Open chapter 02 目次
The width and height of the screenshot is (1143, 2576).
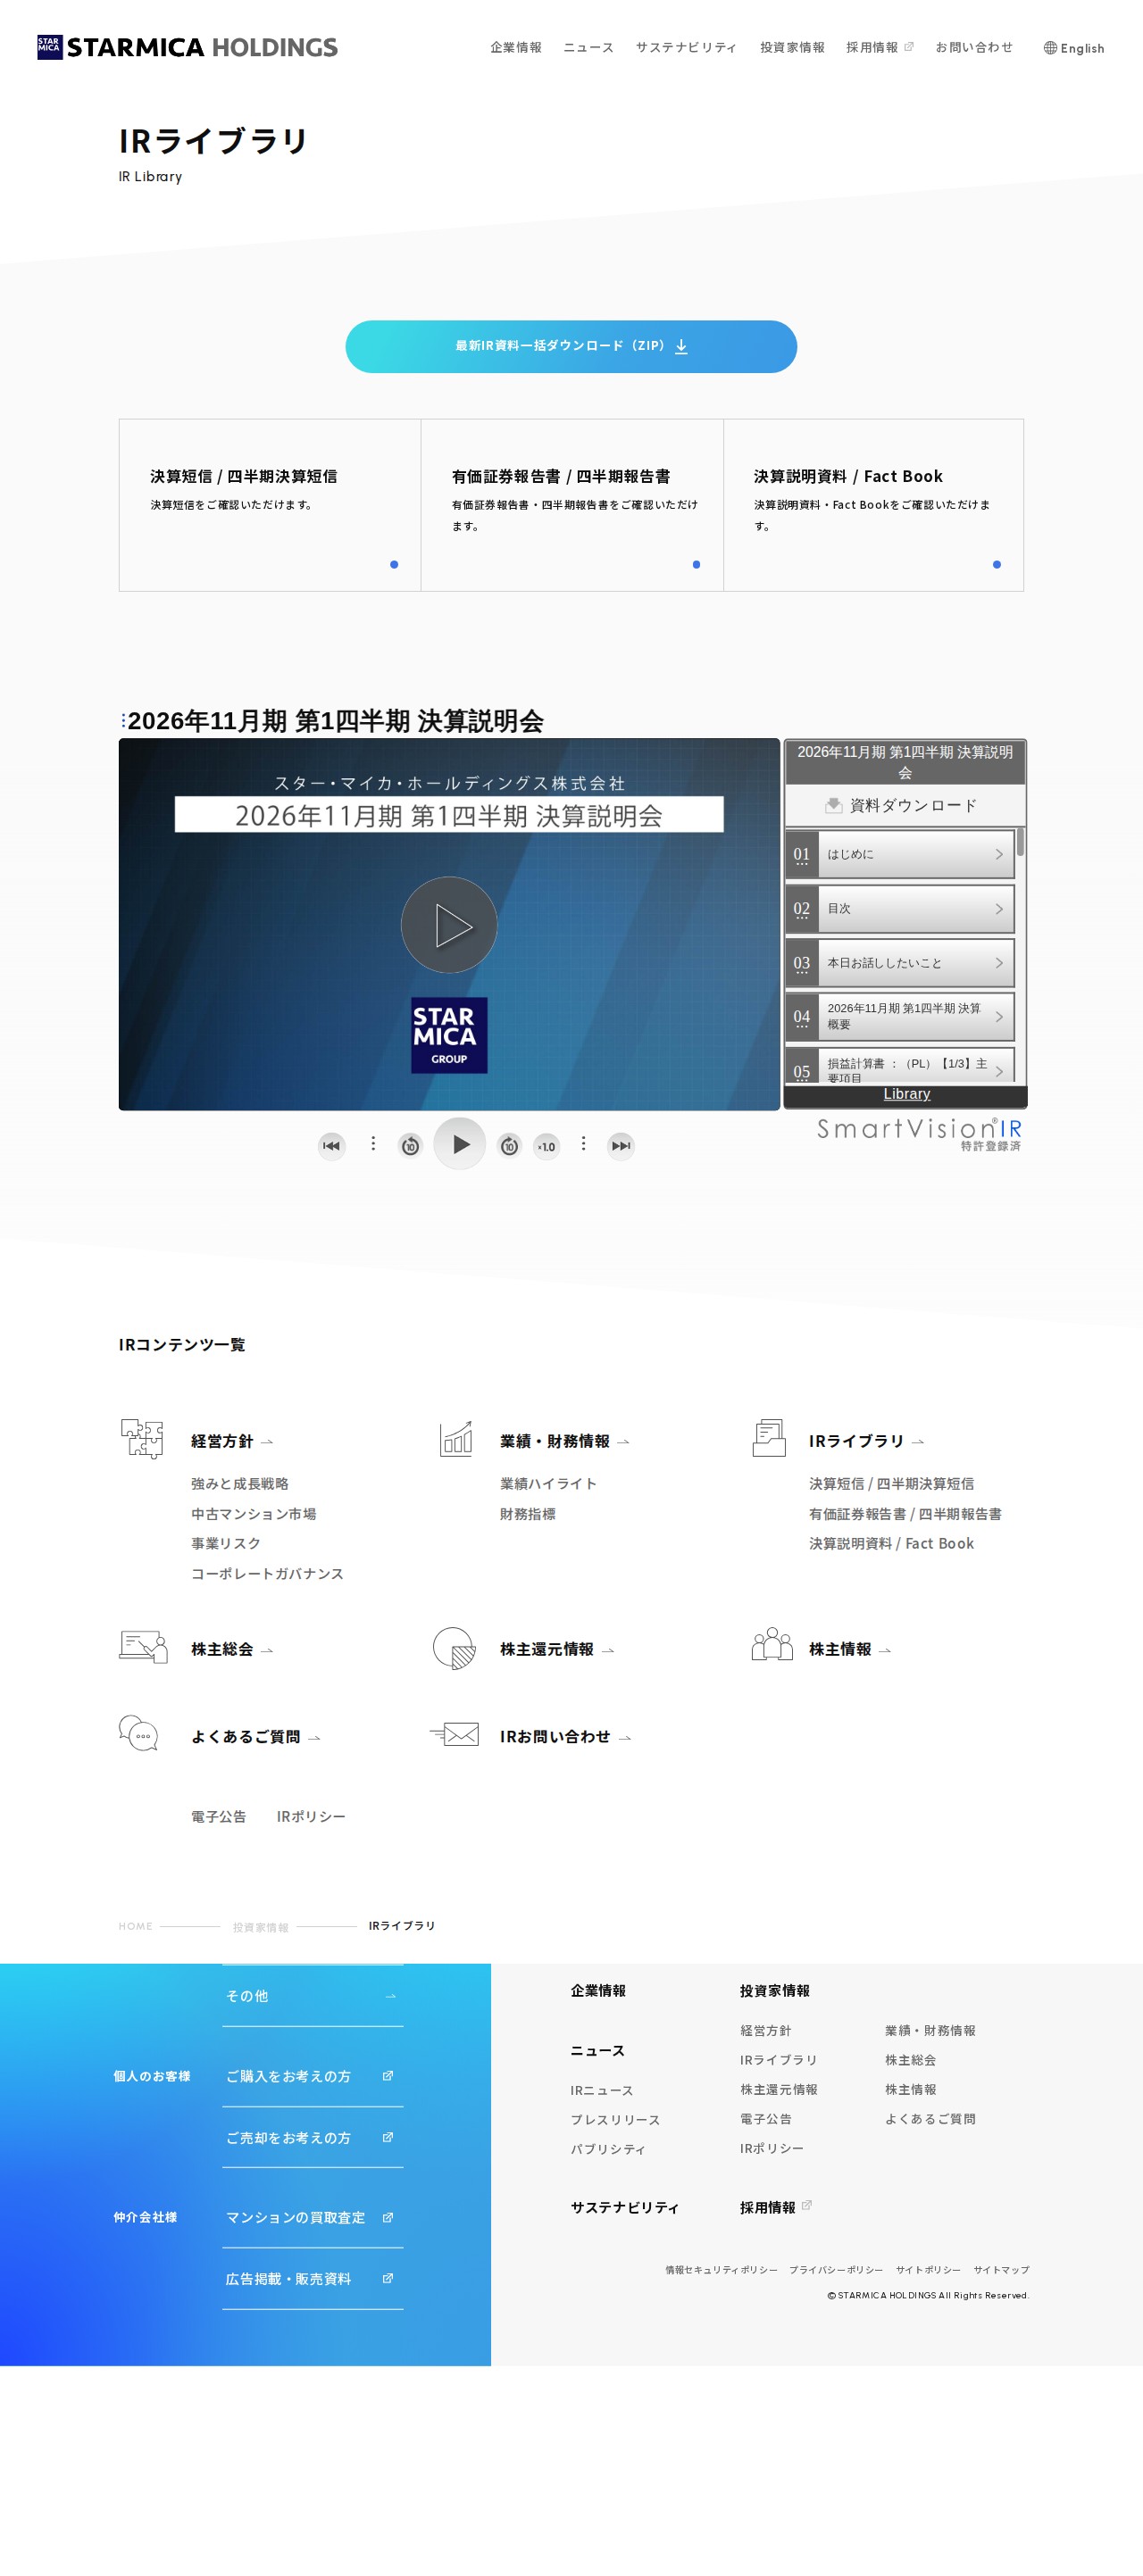pyautogui.click(x=900, y=909)
